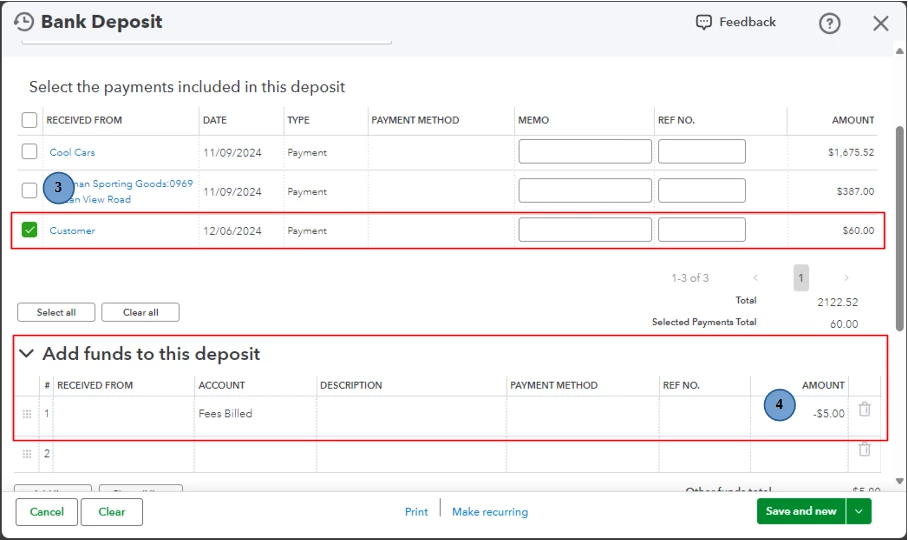Open the help question mark icon
Screen dimensions: 908x540
tap(829, 23)
